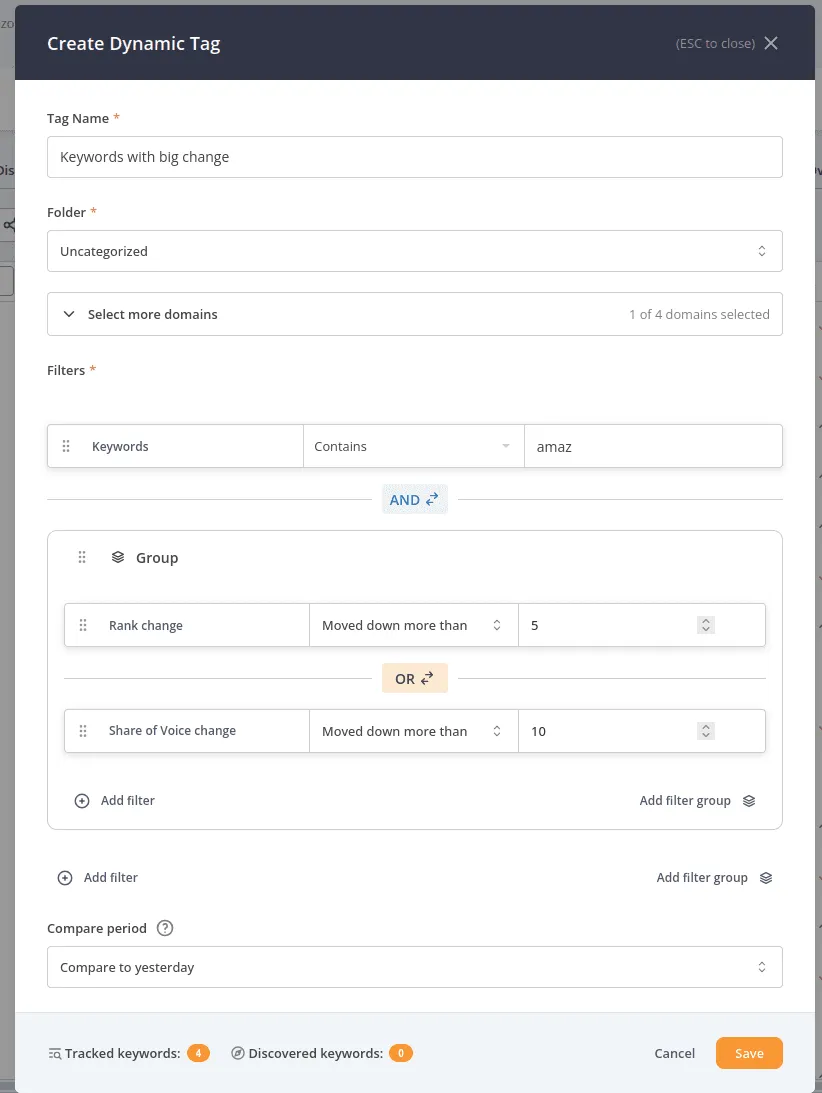Viewport: 822px width, 1093px height.
Task: Click the Rank change filter field
Action: (187, 625)
